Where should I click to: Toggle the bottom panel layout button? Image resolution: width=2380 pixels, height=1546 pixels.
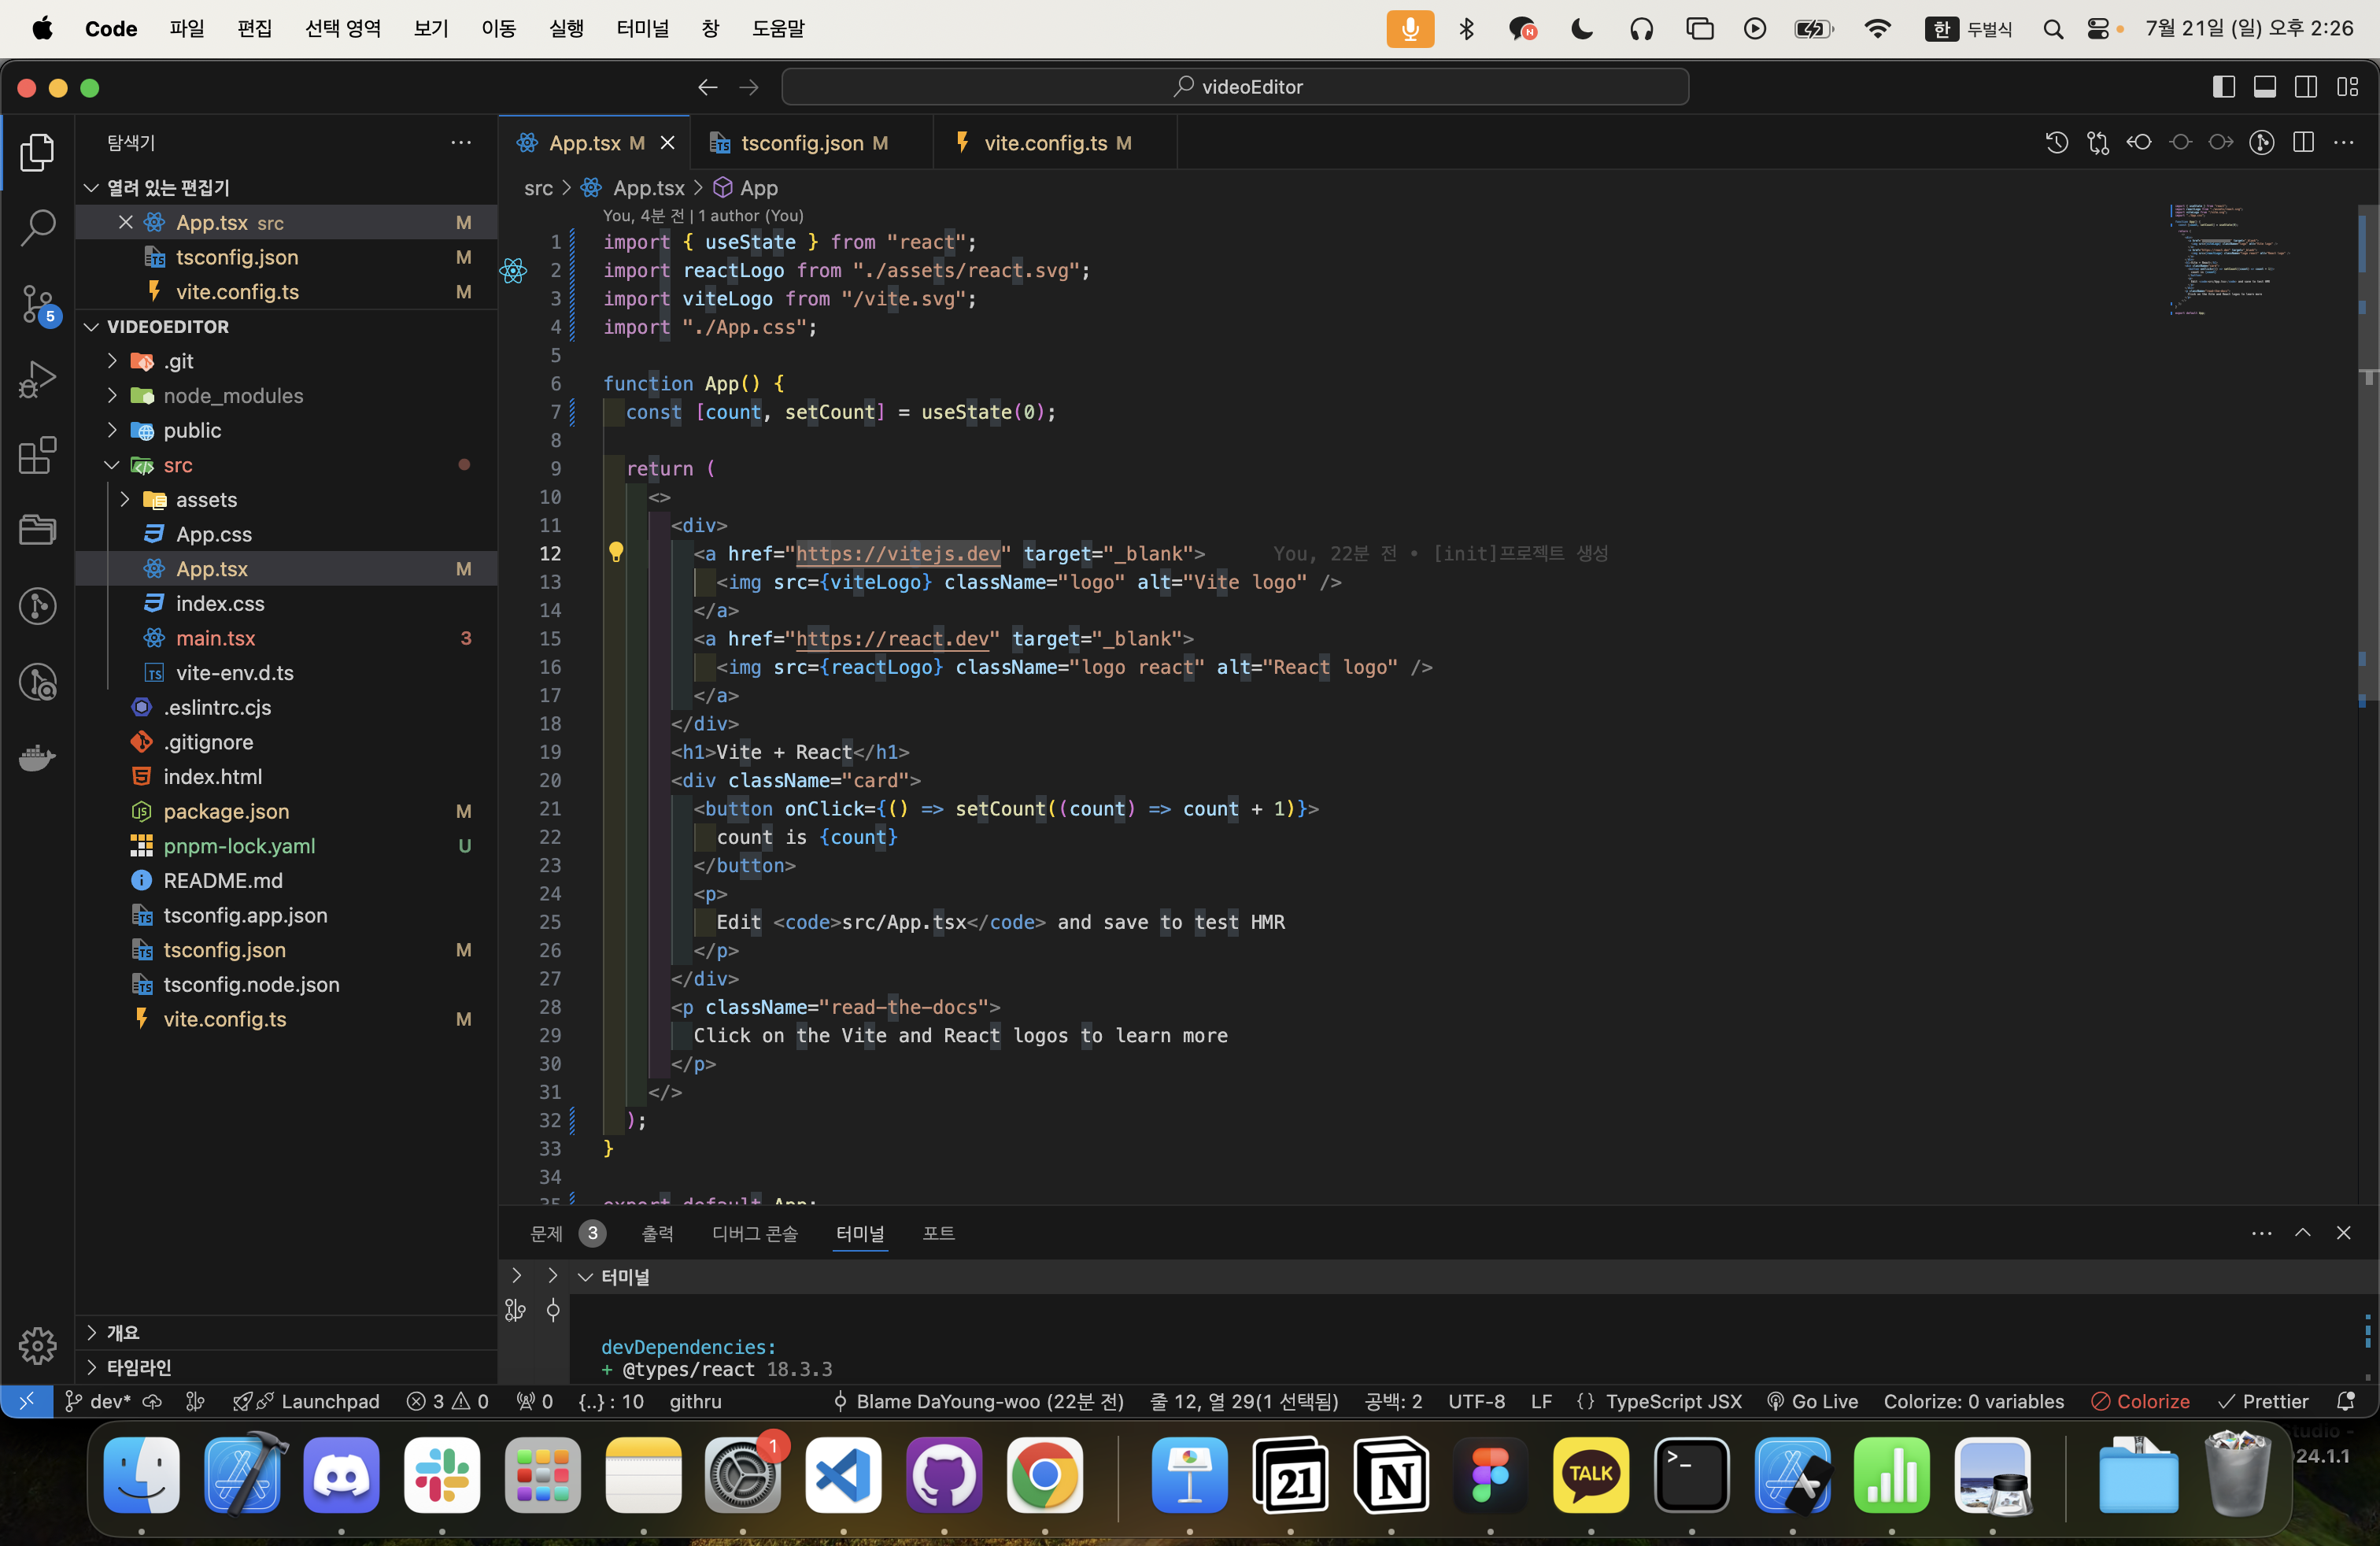pyautogui.click(x=2264, y=87)
